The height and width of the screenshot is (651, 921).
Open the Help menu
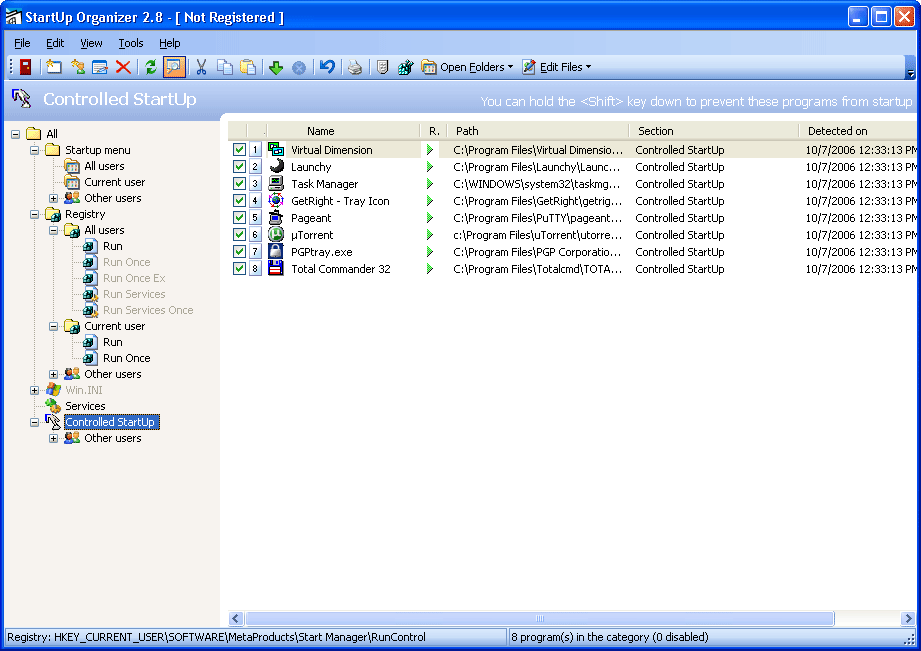tap(170, 43)
